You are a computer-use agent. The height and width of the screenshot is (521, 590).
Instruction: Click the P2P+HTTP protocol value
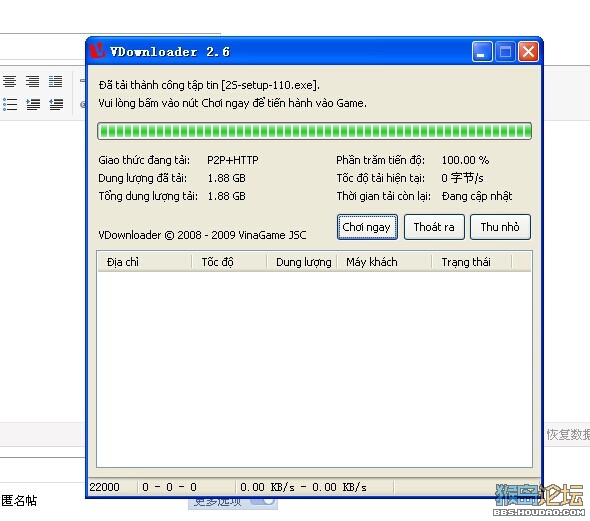coord(233,160)
